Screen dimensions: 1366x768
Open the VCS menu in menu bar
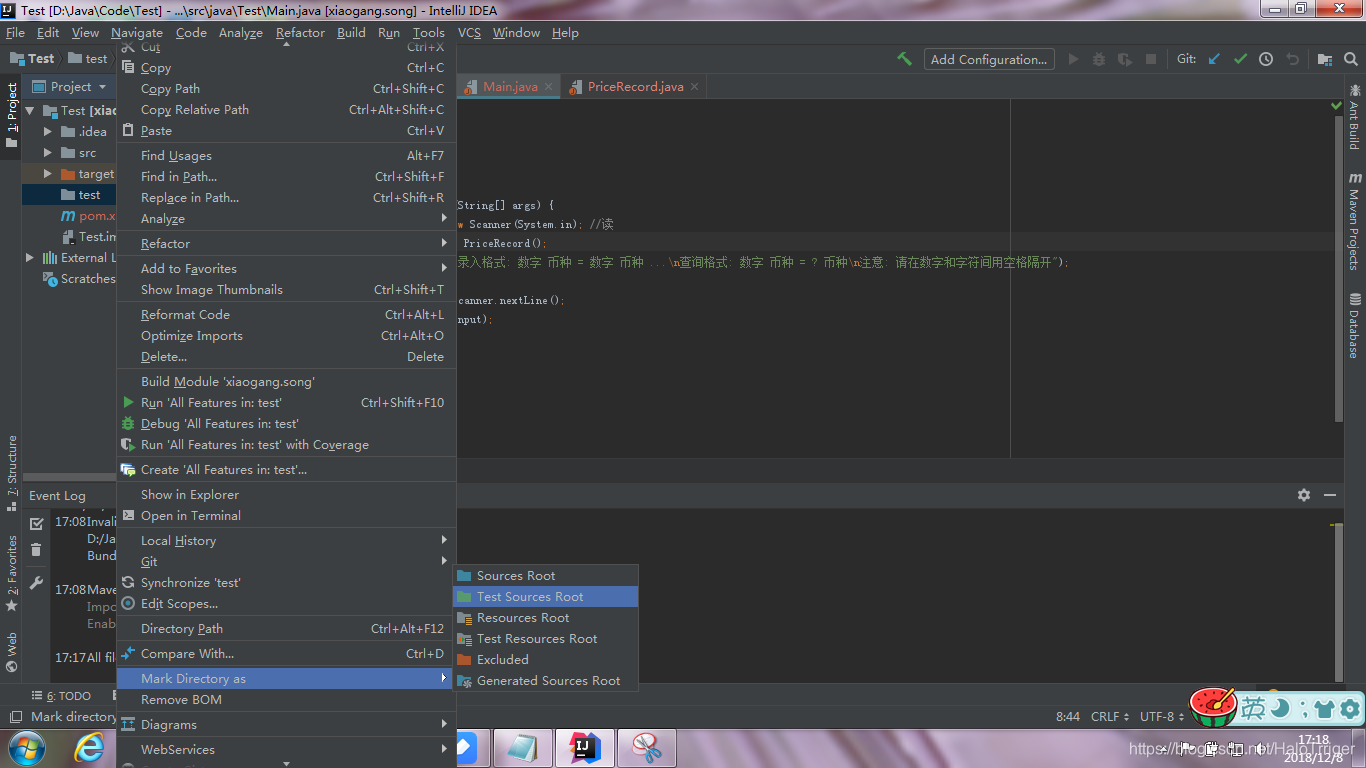click(469, 33)
